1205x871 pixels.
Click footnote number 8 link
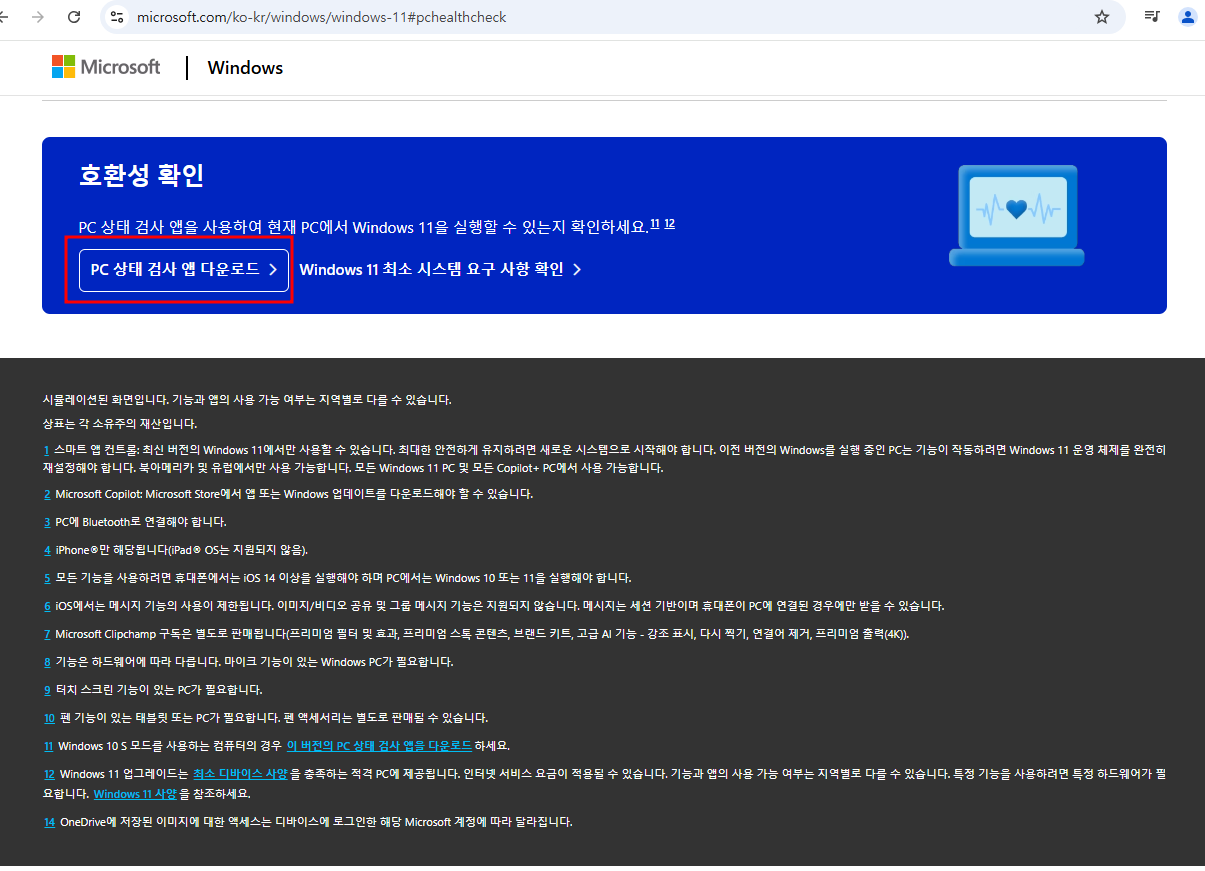pyautogui.click(x=46, y=662)
